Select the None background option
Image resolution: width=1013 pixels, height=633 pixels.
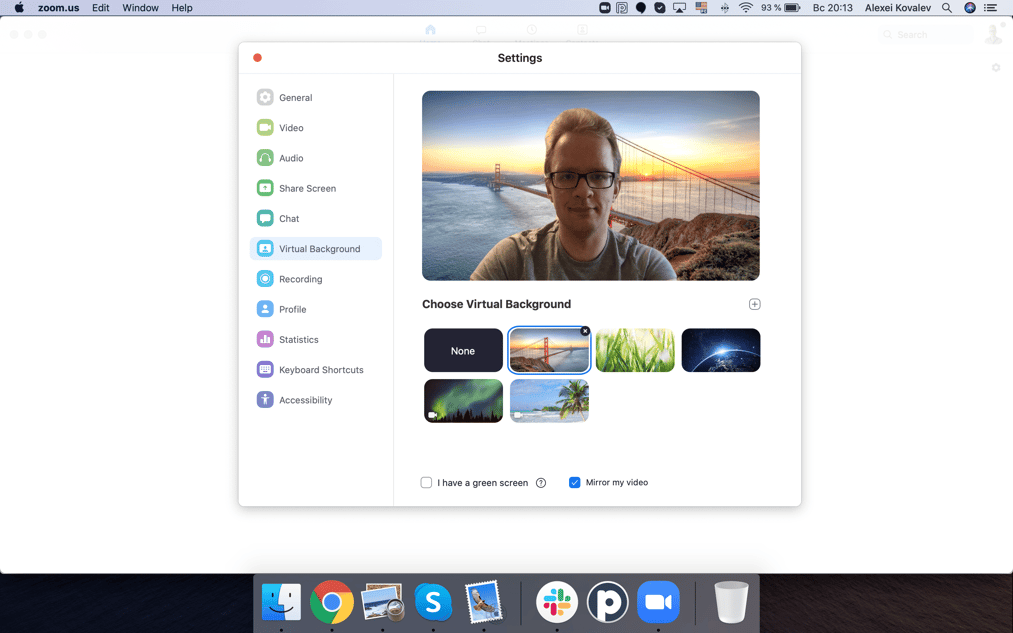(463, 350)
